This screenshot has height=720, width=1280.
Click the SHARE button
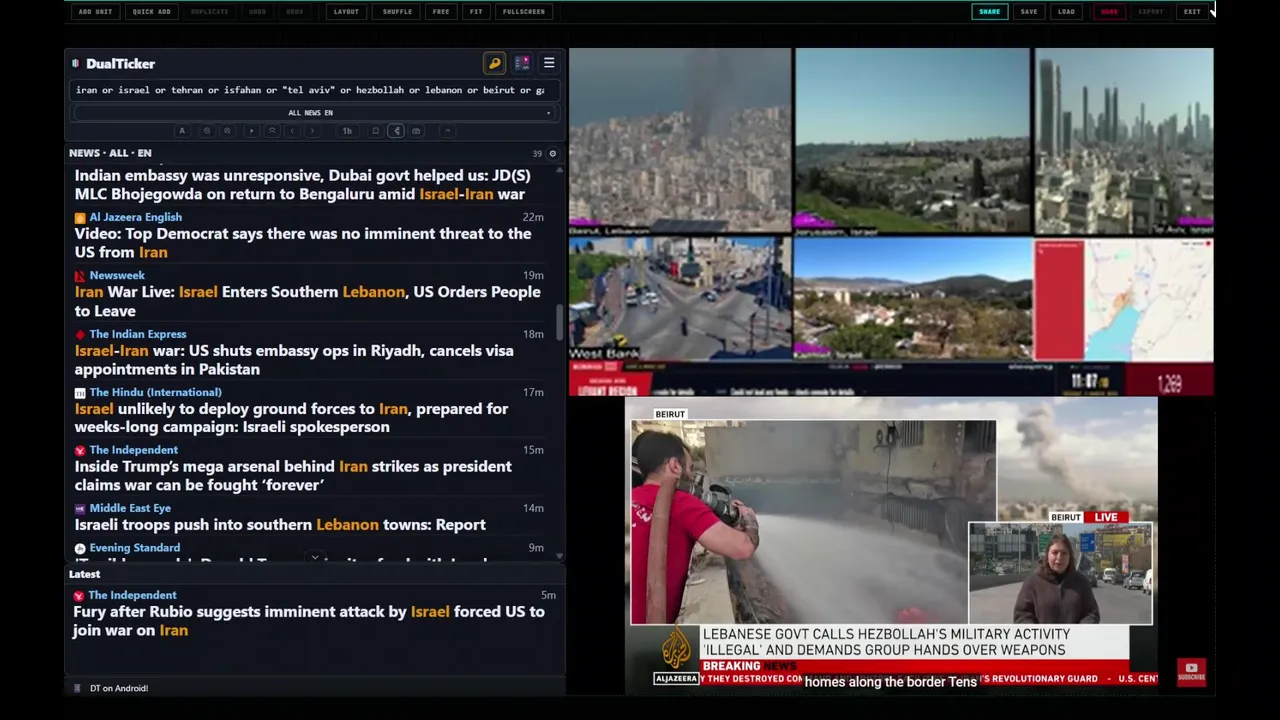click(x=989, y=11)
